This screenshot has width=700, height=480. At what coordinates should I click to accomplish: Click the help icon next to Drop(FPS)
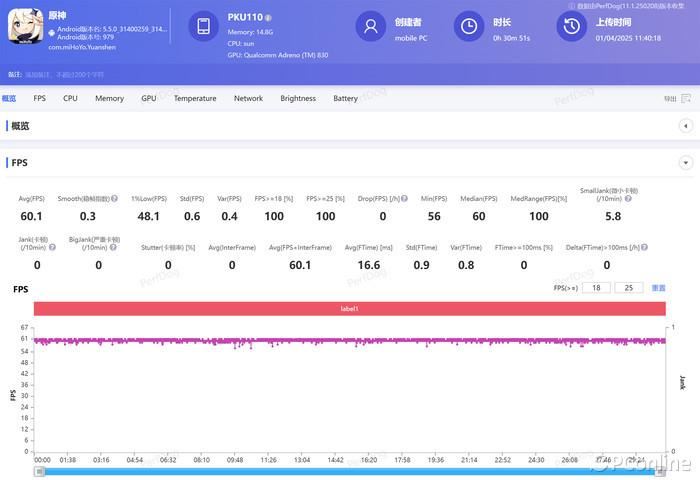(x=404, y=198)
